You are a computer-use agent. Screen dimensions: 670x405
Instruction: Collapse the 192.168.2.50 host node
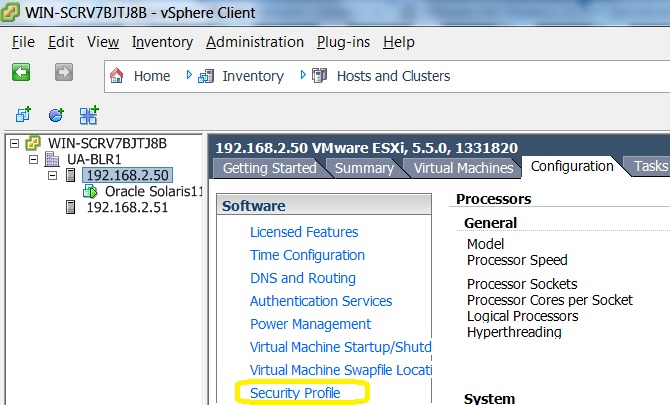tap(52, 175)
